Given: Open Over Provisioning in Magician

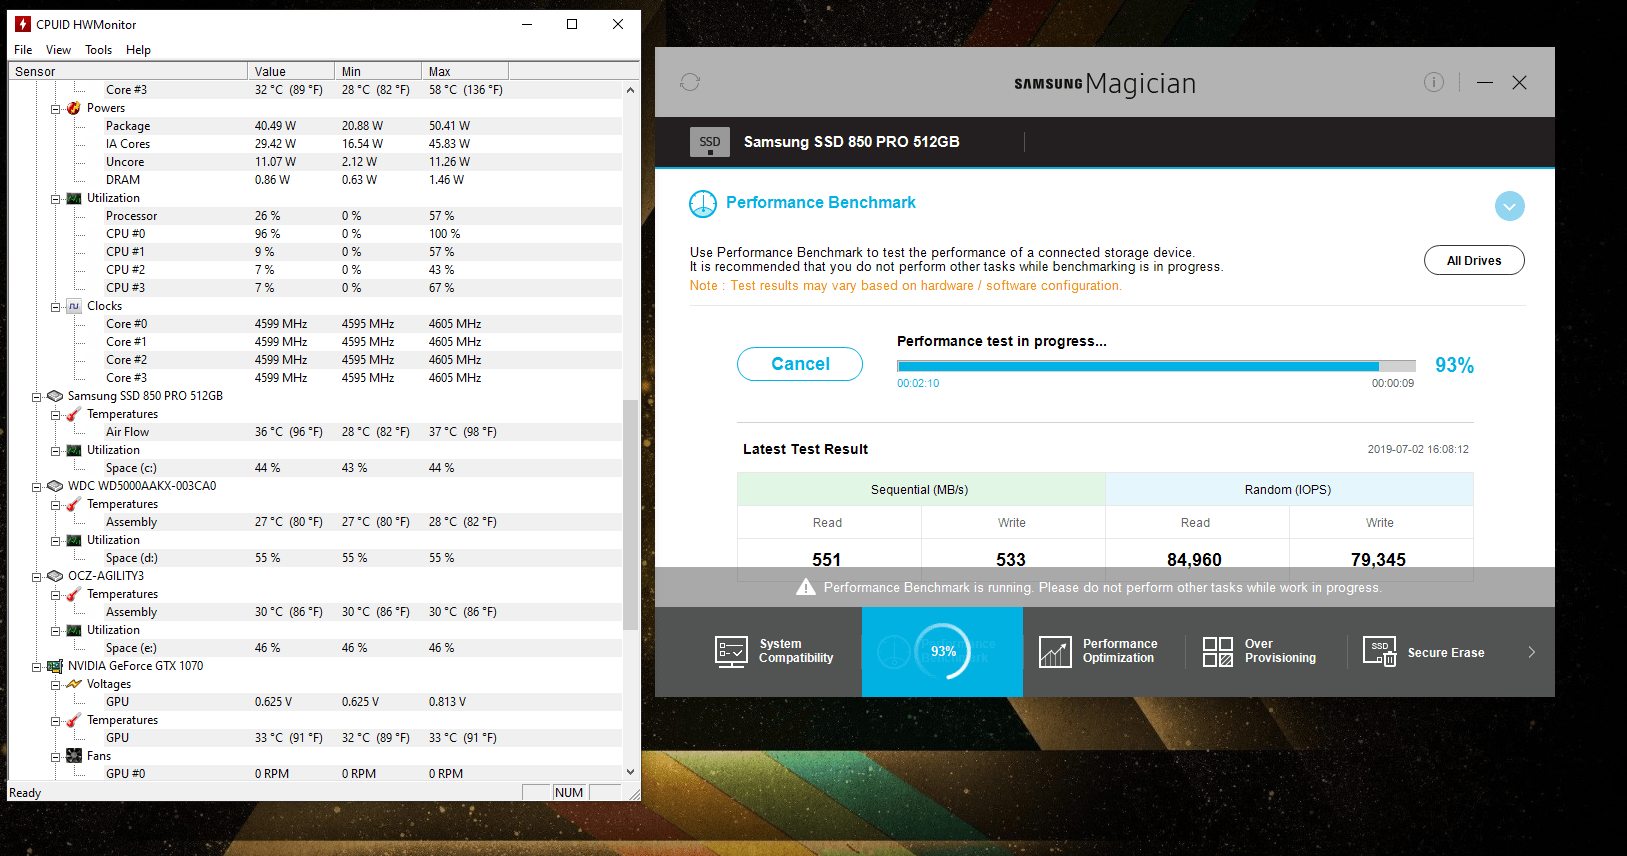Looking at the screenshot, I should pyautogui.click(x=1260, y=652).
